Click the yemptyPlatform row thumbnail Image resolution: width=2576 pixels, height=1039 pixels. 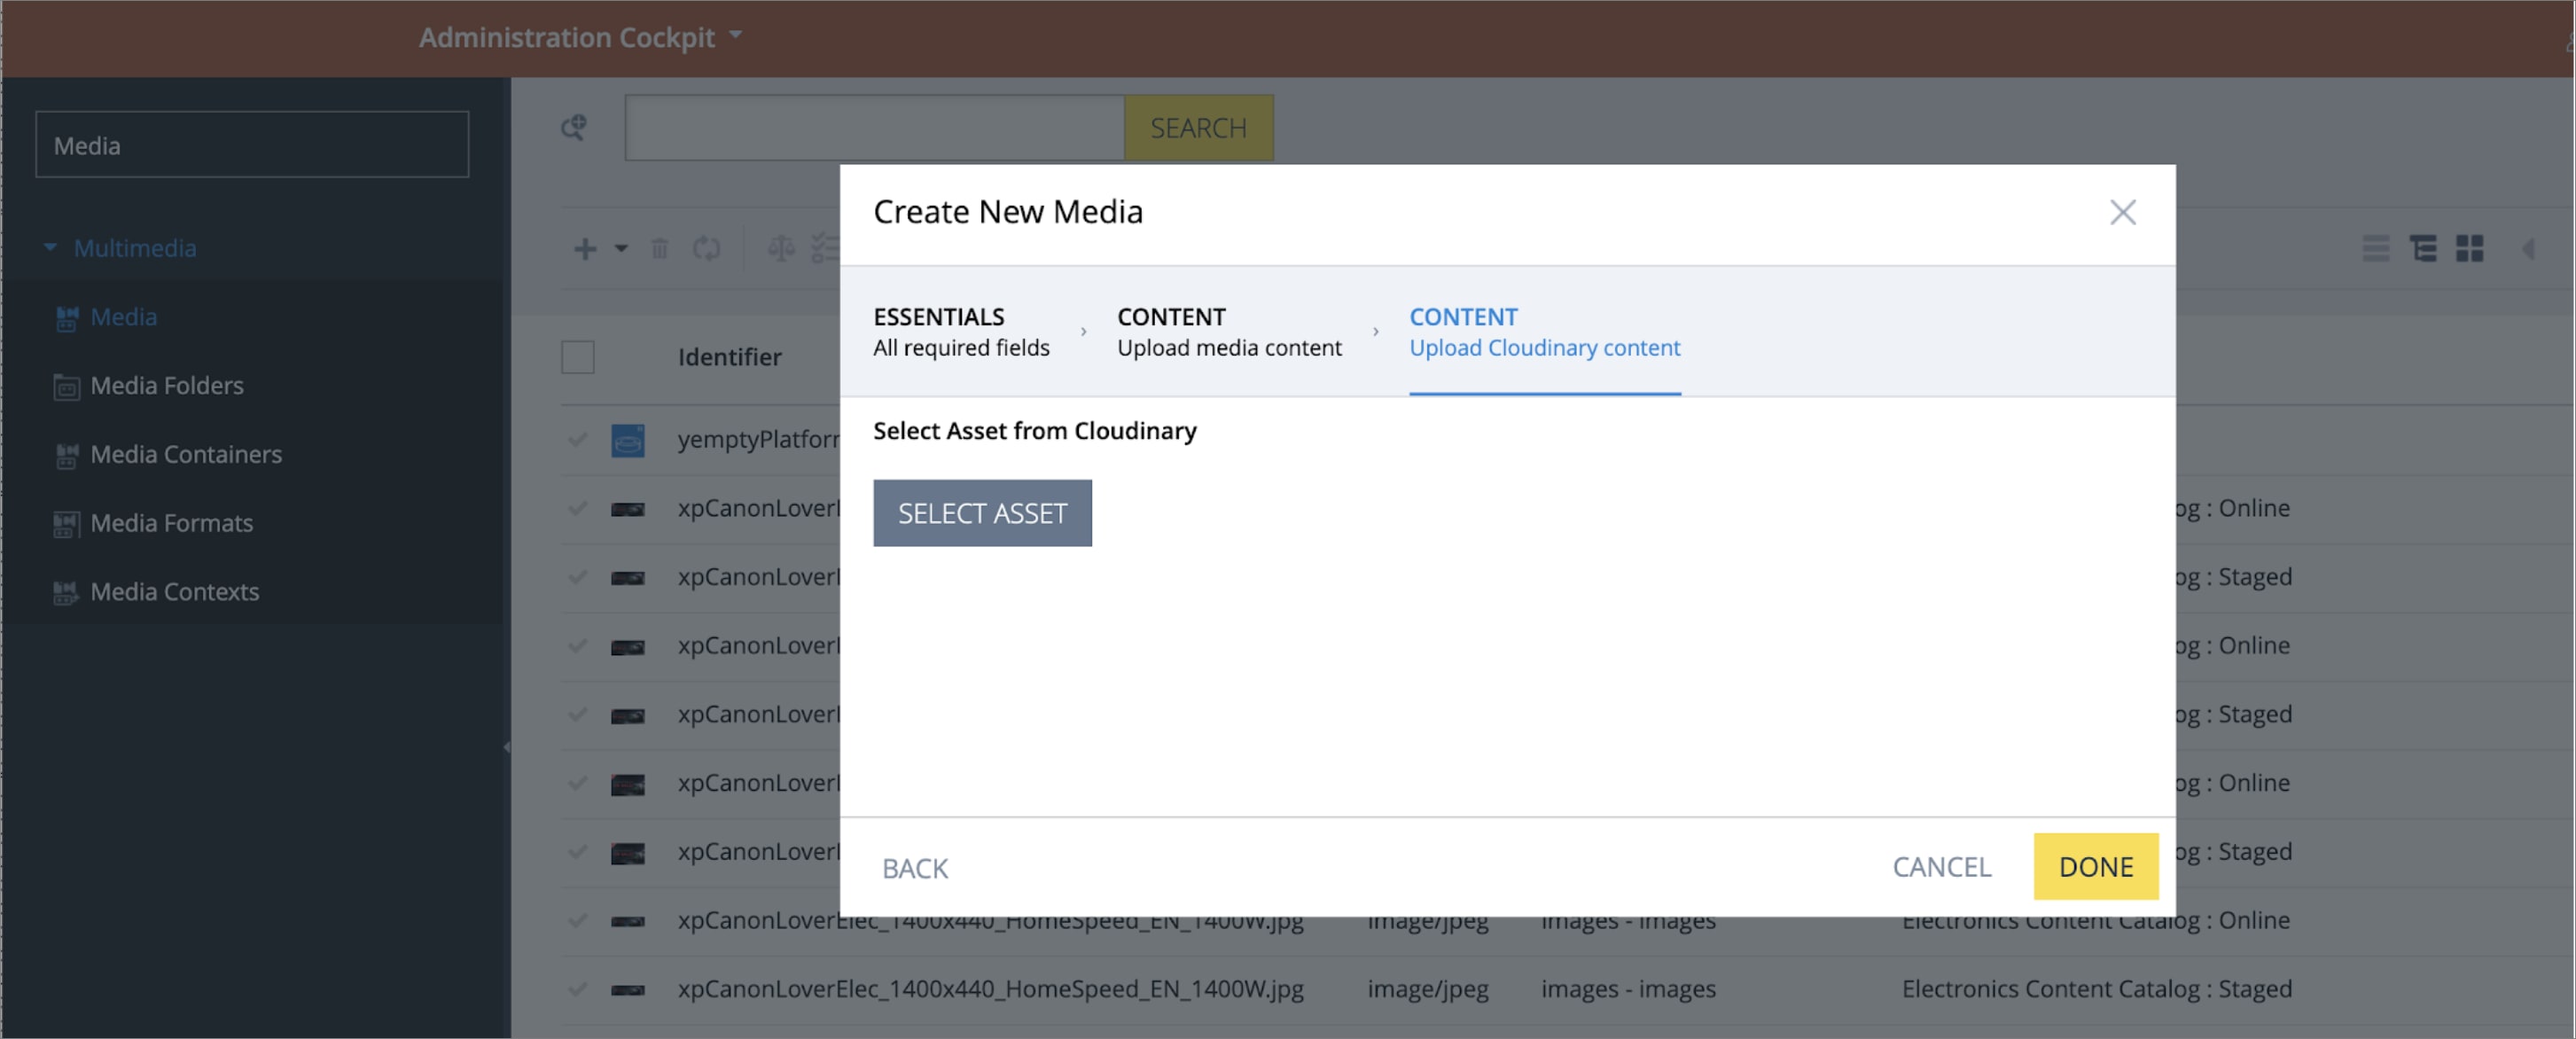pos(627,440)
